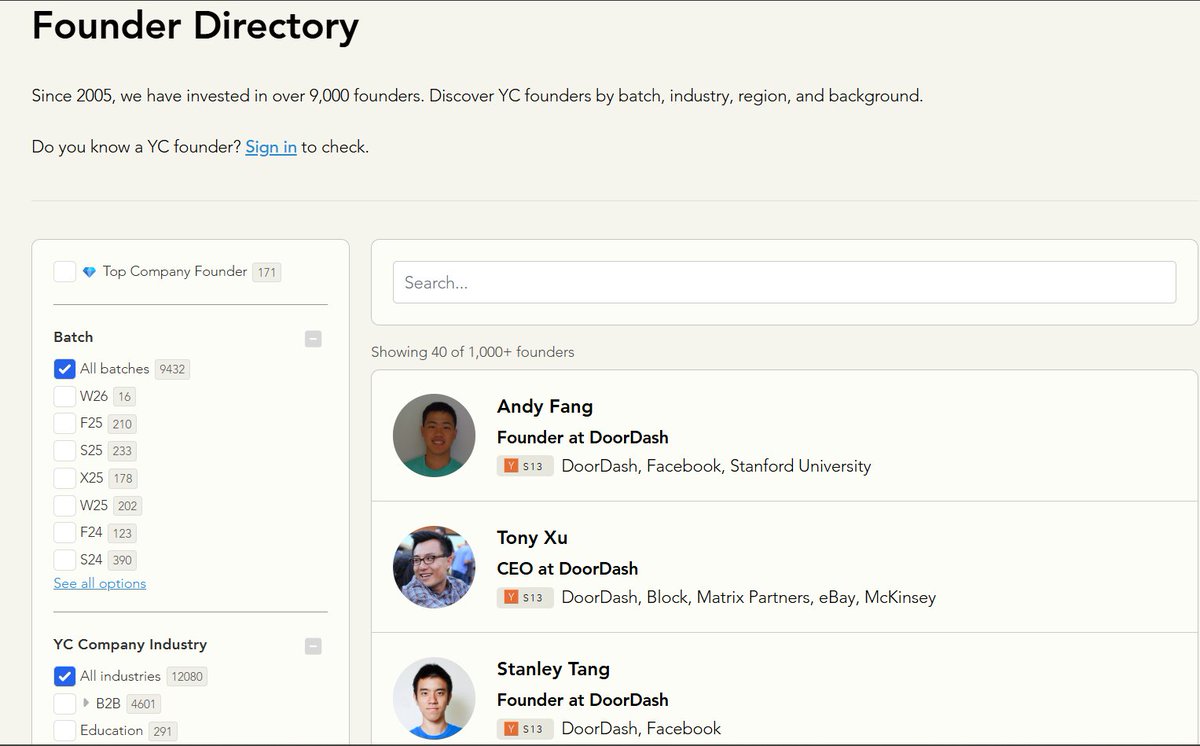Click the YC S13 badge under Tony Xu
The width and height of the screenshot is (1200, 746).
point(525,597)
